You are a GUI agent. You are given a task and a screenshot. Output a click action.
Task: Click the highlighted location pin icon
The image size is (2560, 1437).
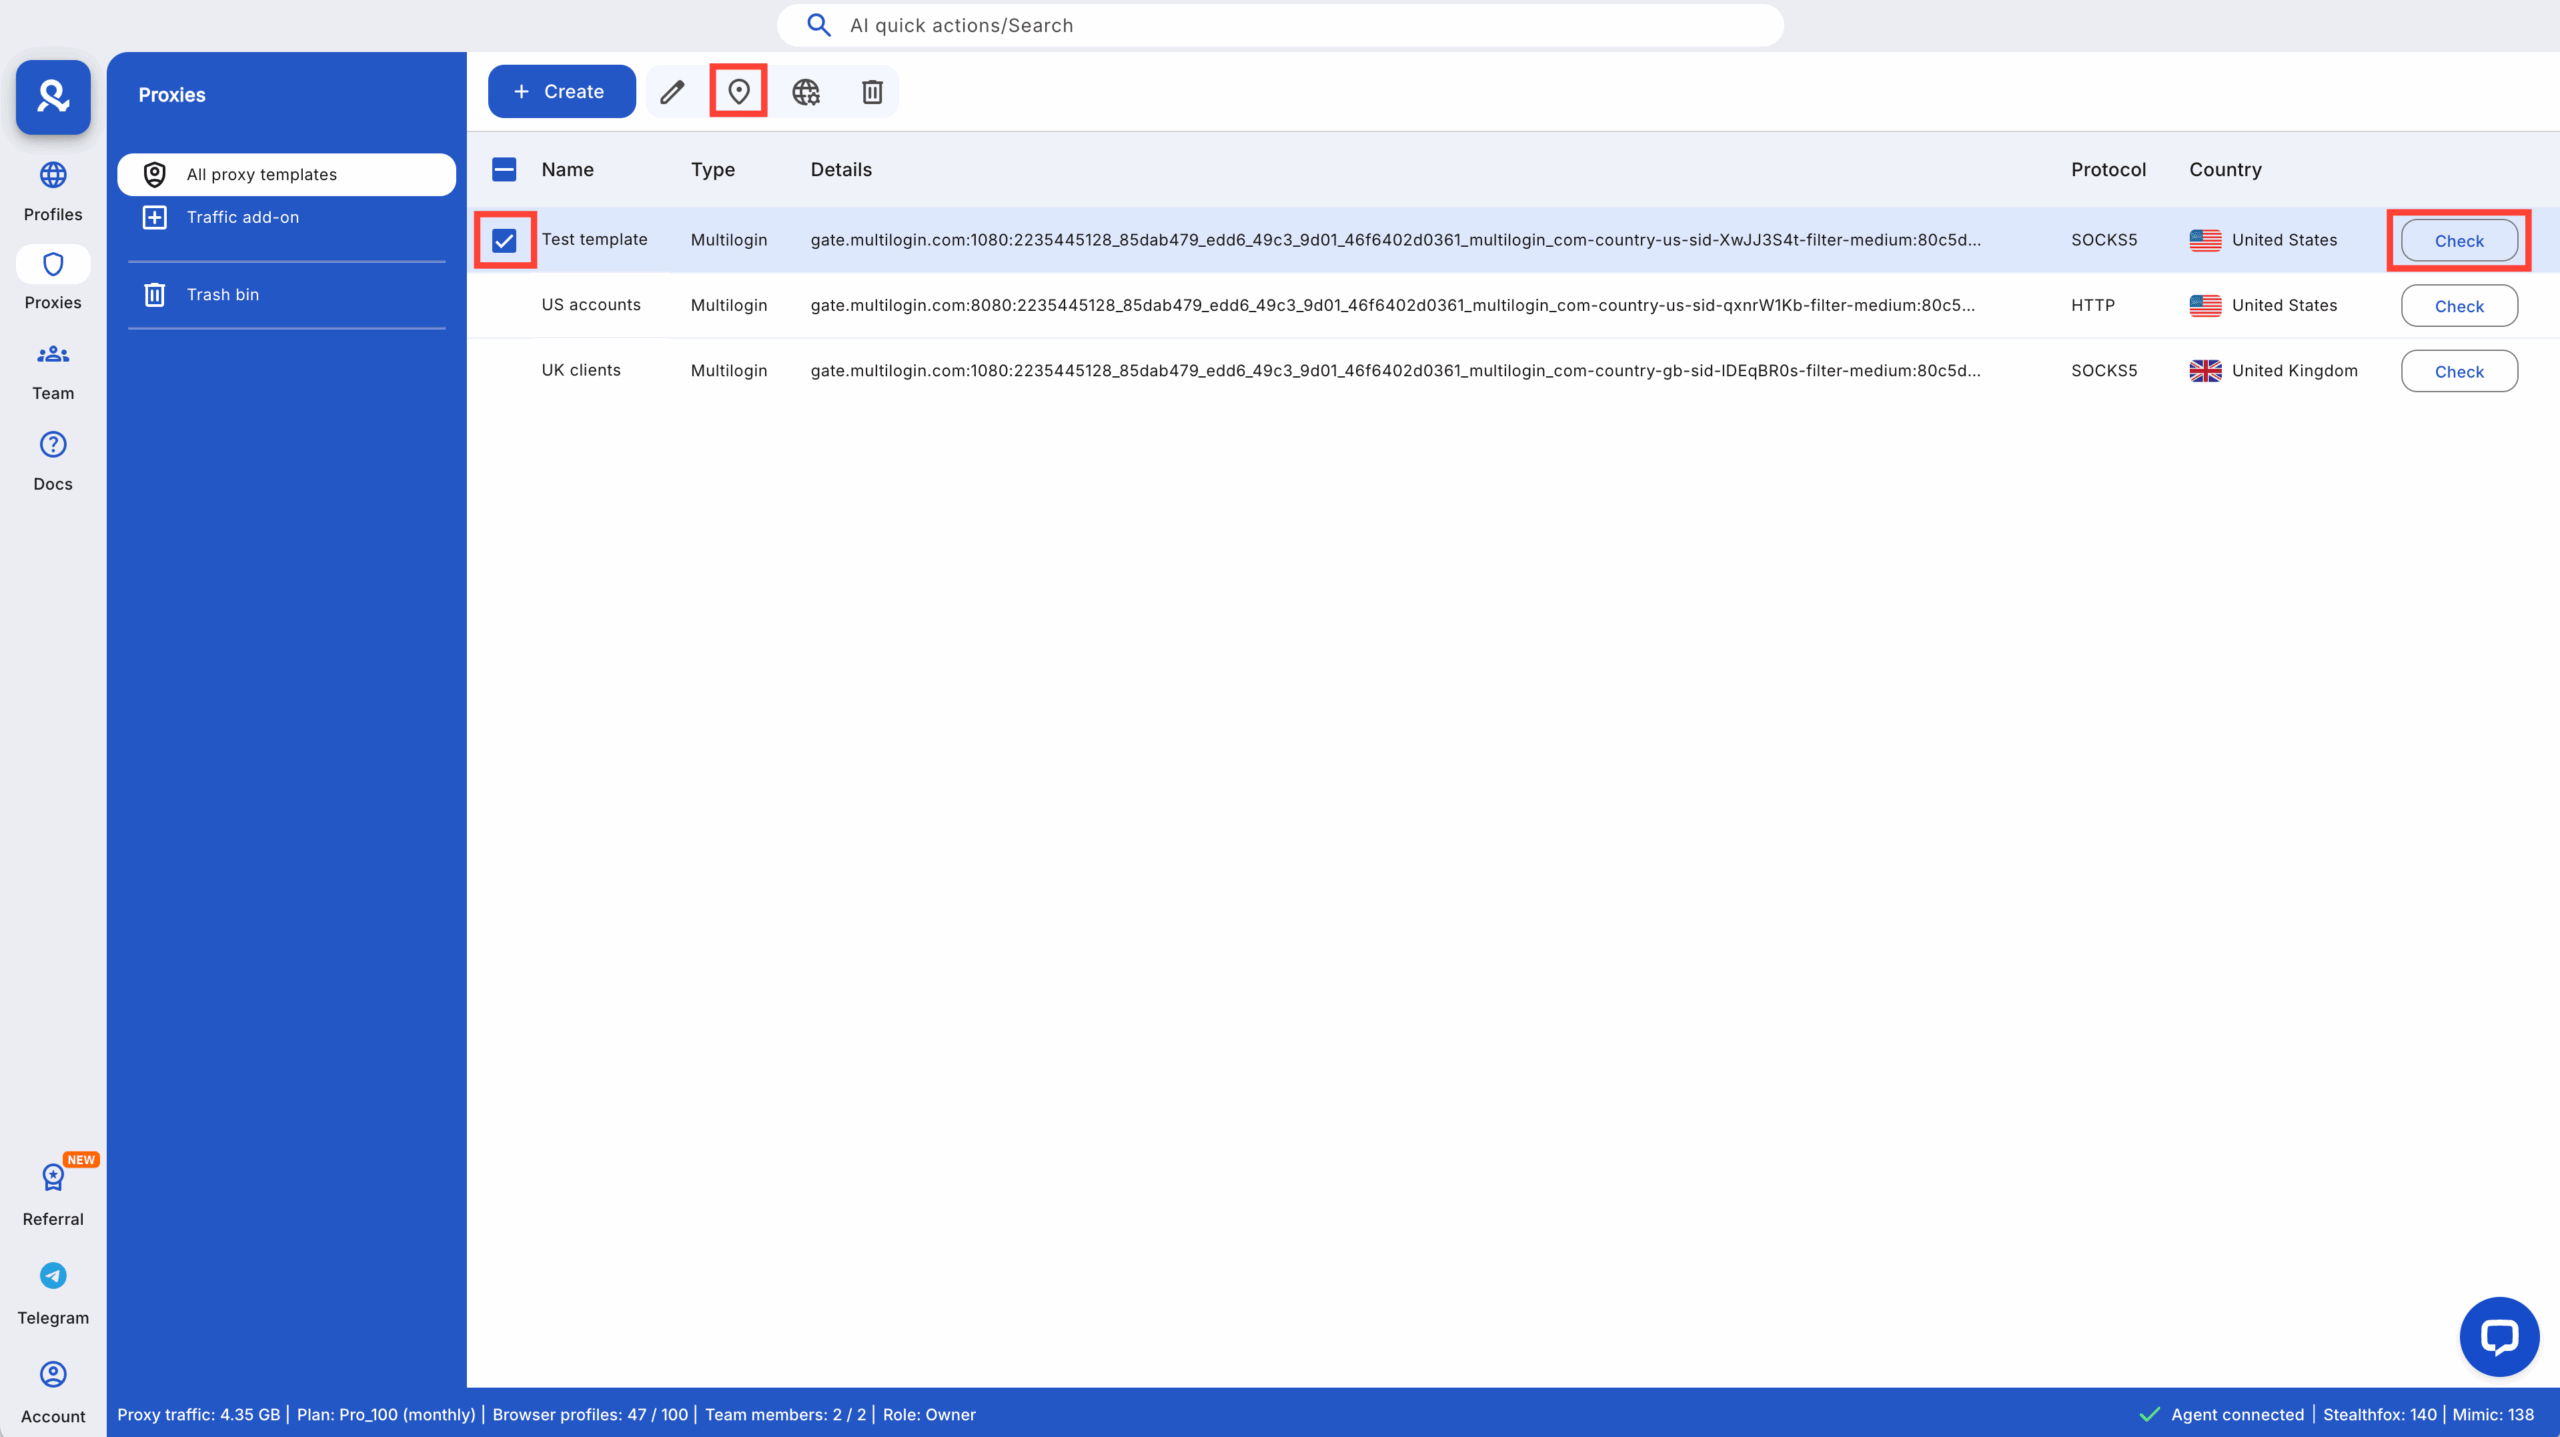tap(739, 91)
